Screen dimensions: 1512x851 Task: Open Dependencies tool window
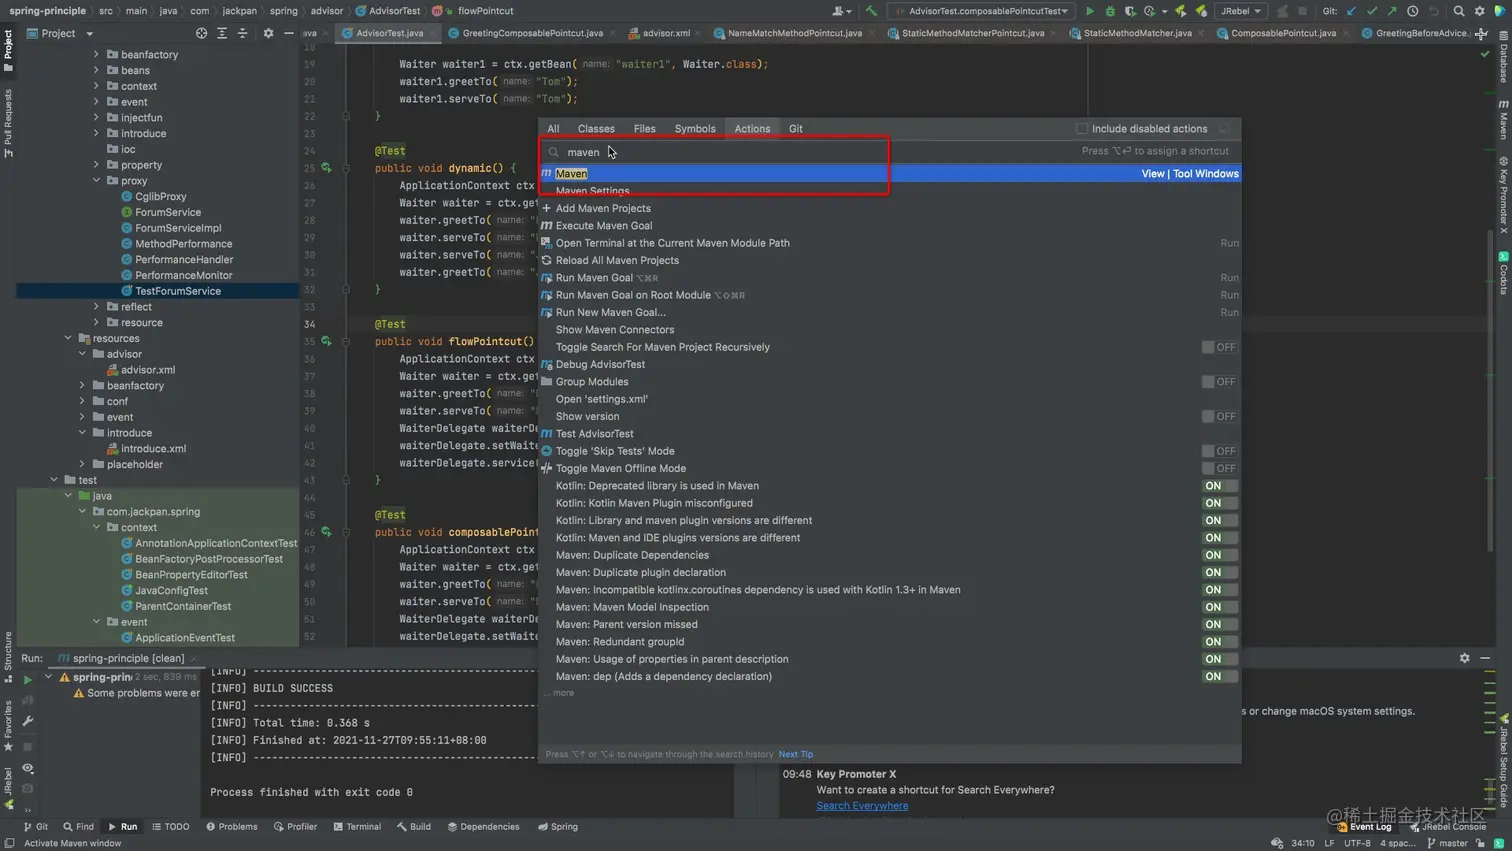(483, 827)
